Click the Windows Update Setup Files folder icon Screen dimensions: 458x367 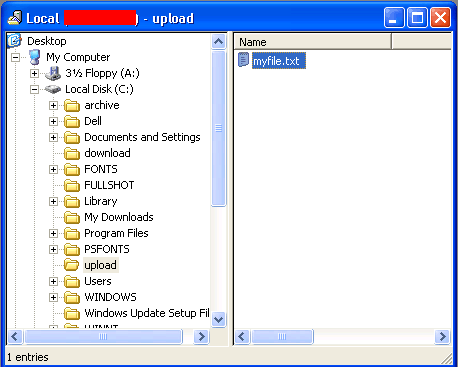coord(72,313)
